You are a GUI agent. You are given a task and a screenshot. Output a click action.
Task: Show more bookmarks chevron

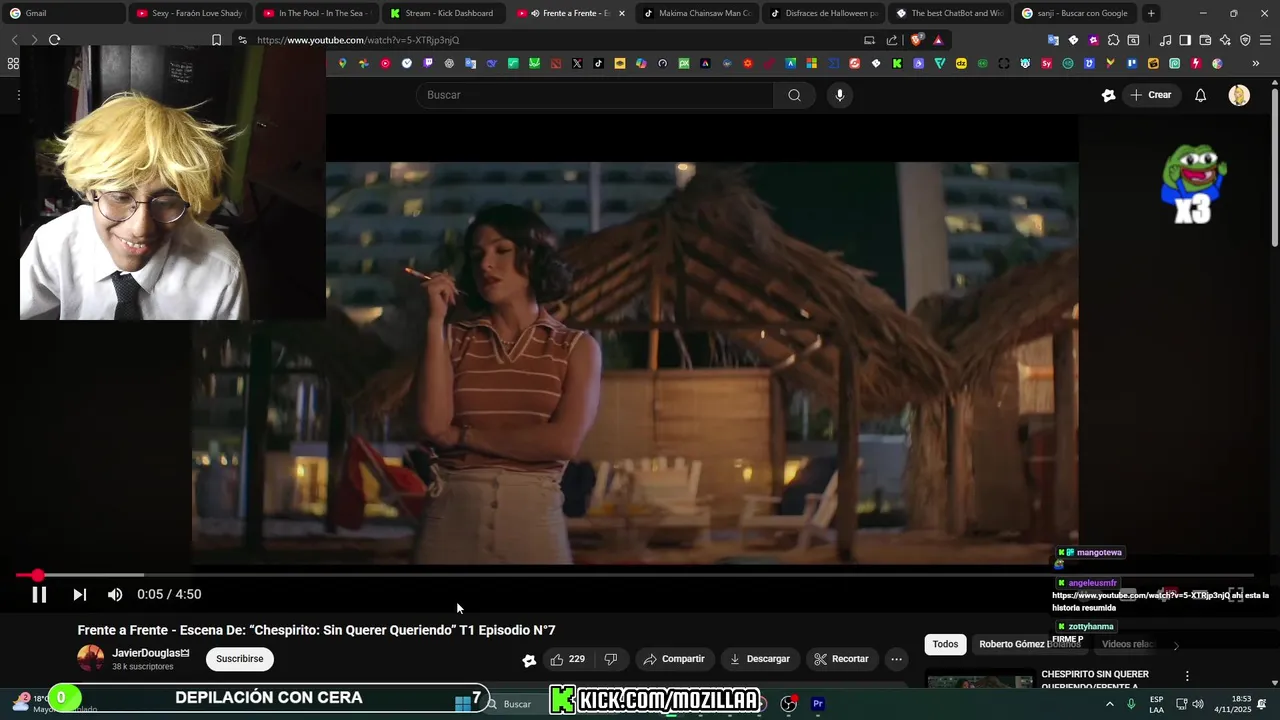[1256, 63]
